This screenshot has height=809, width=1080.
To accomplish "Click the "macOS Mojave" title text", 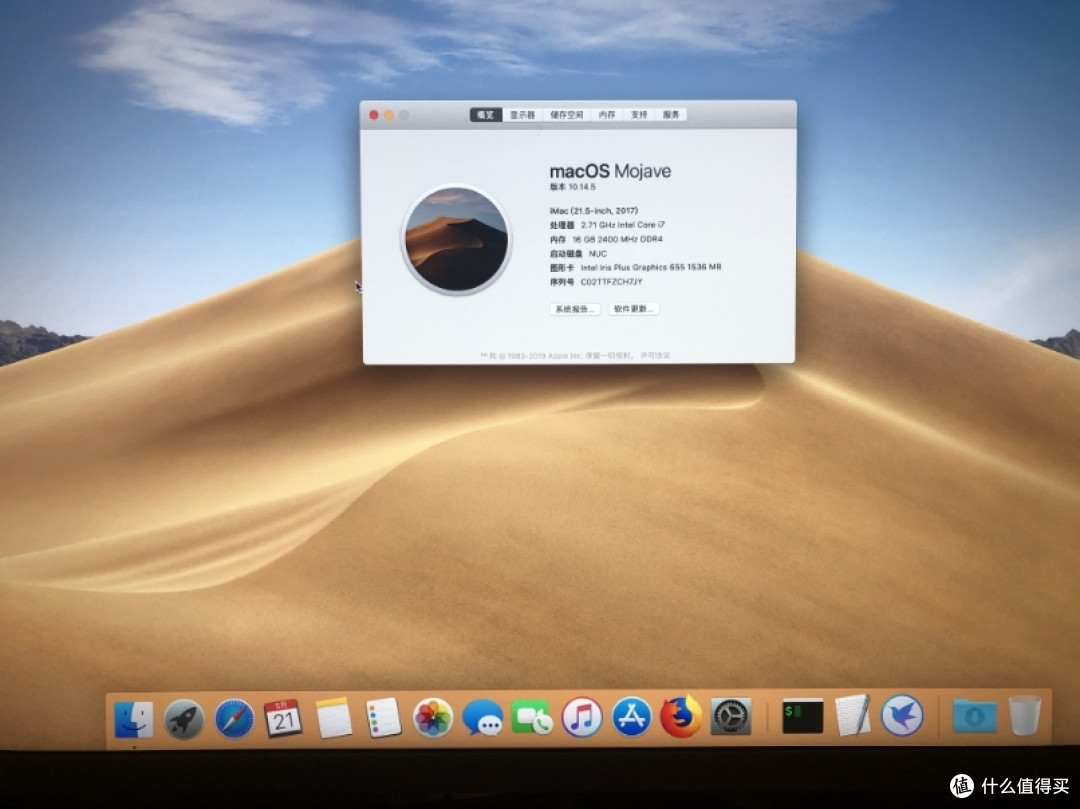I will [610, 171].
